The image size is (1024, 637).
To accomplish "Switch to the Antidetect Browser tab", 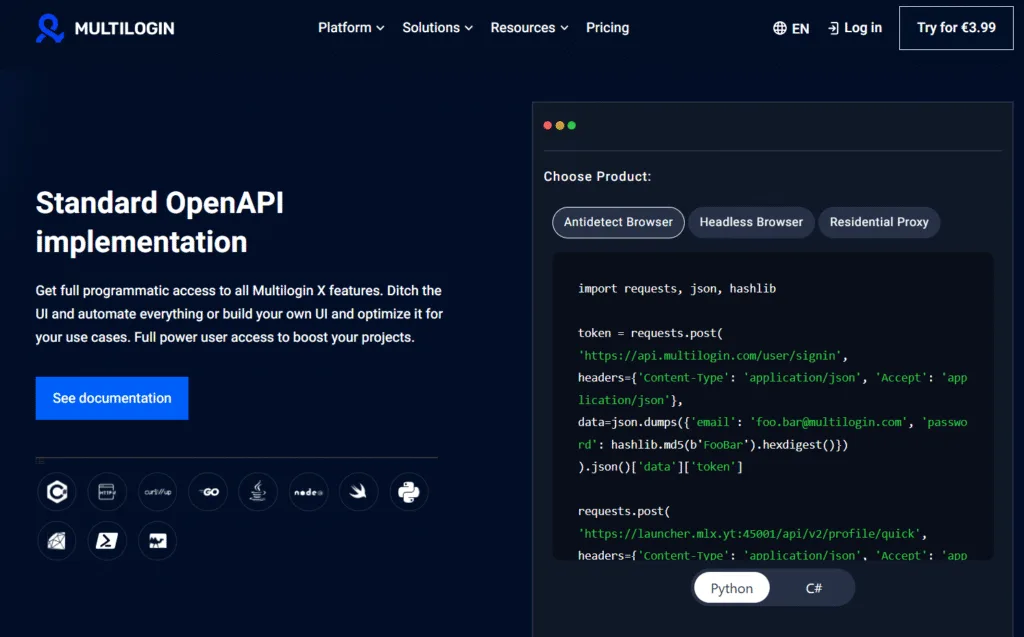I will pyautogui.click(x=618, y=222).
